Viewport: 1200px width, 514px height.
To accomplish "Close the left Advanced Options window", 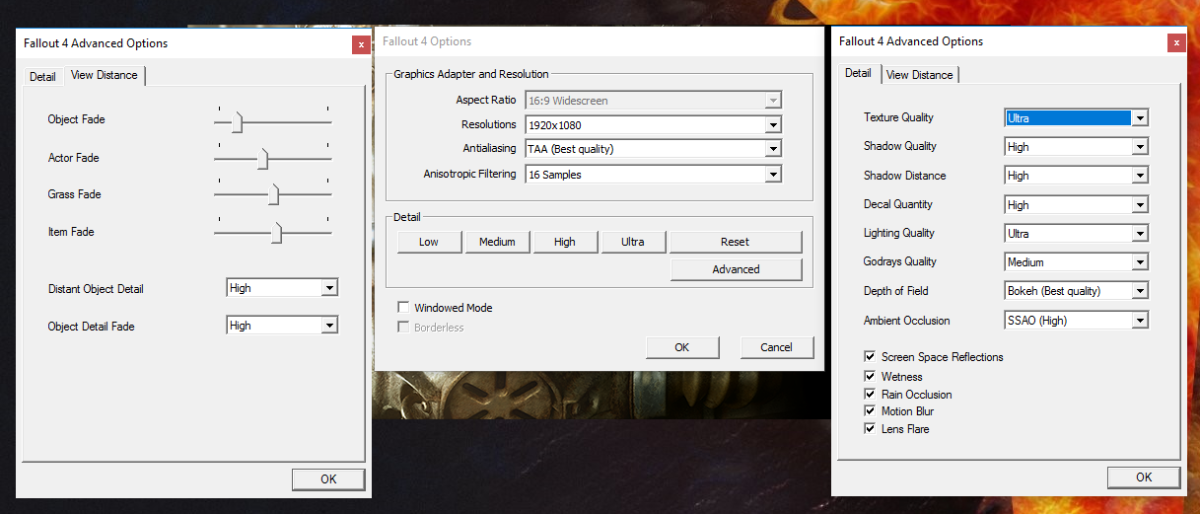I will [x=360, y=45].
